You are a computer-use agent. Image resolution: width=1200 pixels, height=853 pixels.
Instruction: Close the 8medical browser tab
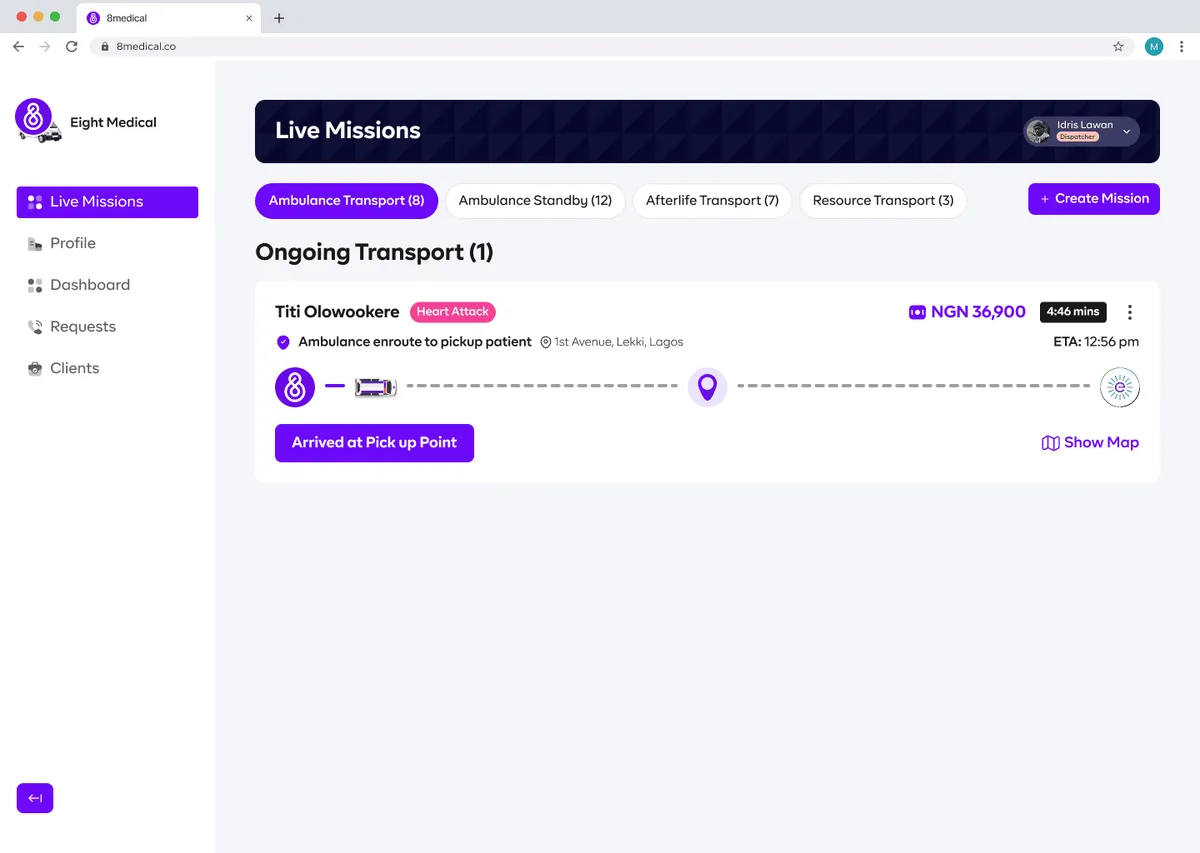(249, 18)
